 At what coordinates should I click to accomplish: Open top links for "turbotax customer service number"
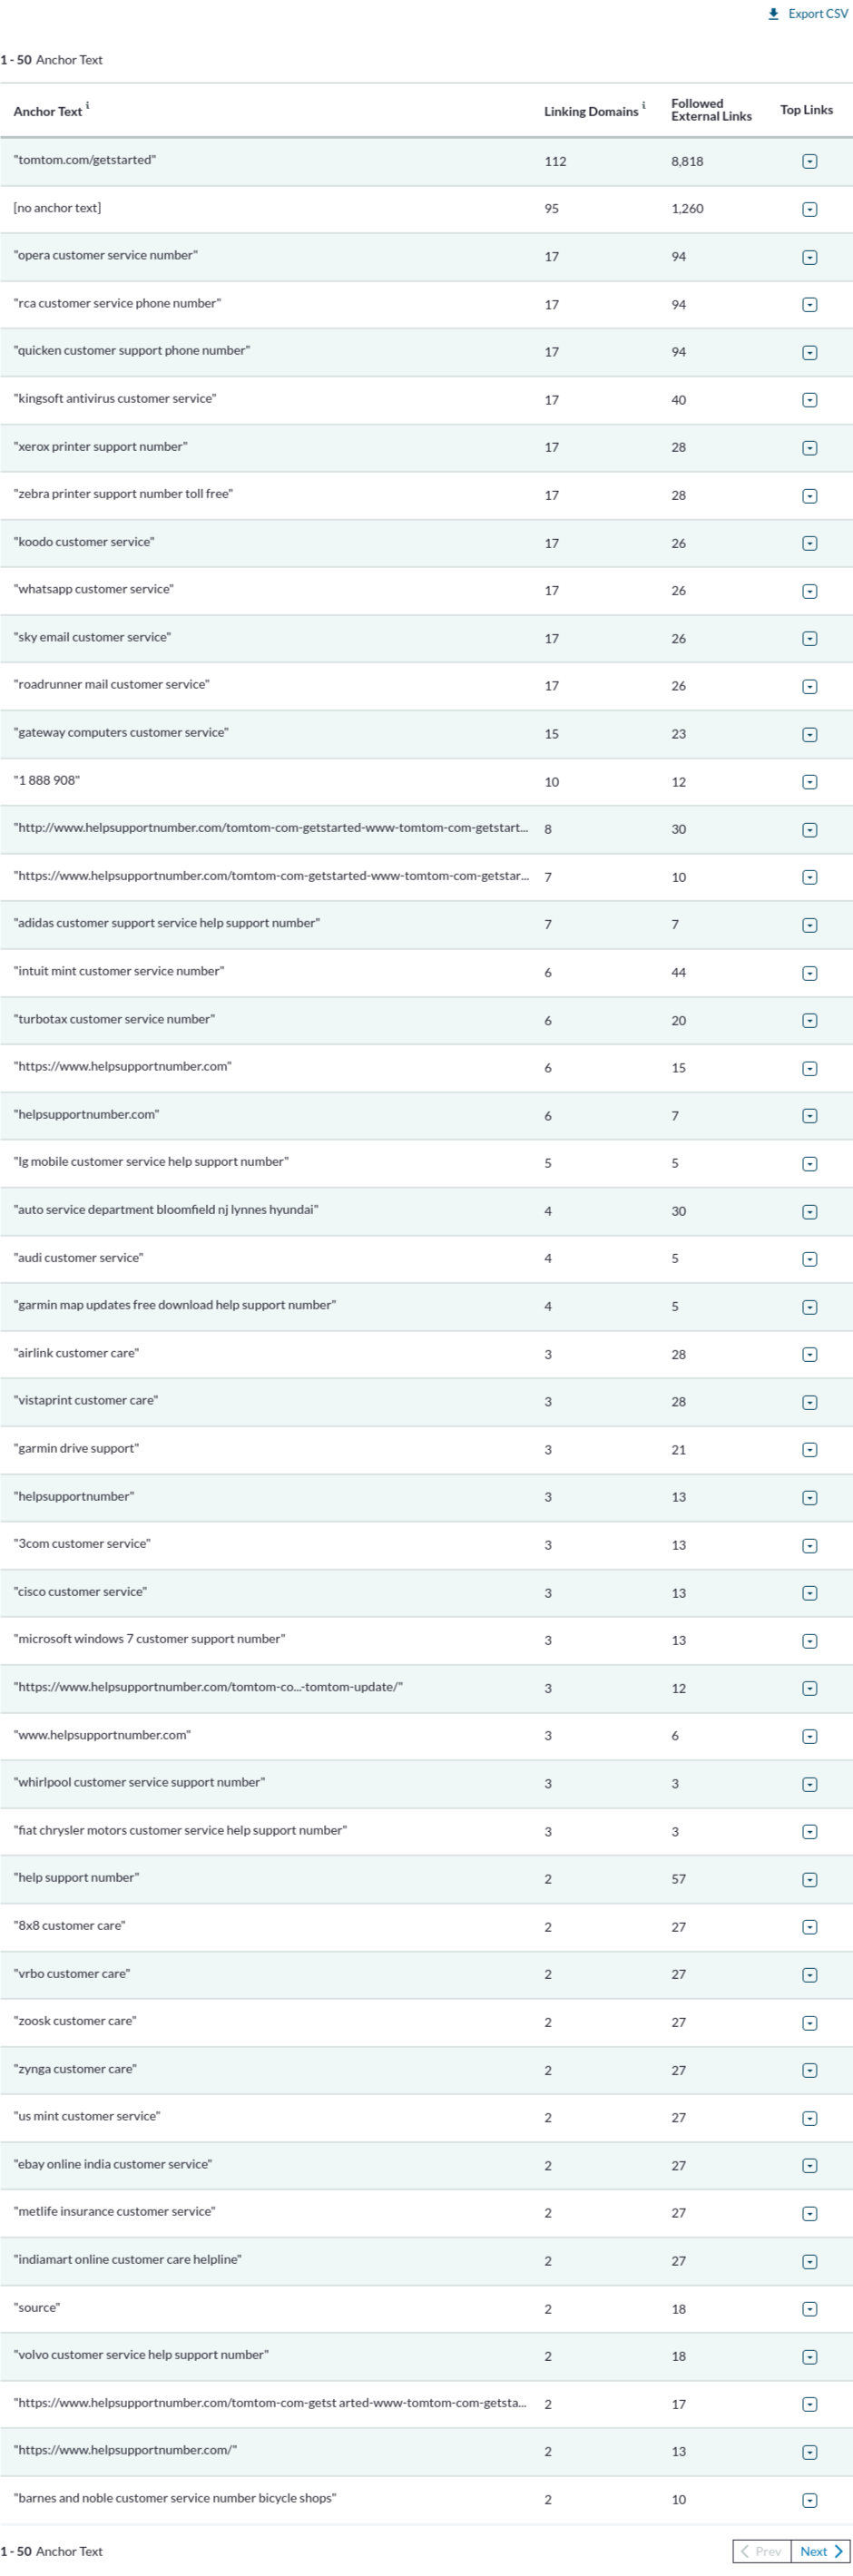pos(810,1021)
